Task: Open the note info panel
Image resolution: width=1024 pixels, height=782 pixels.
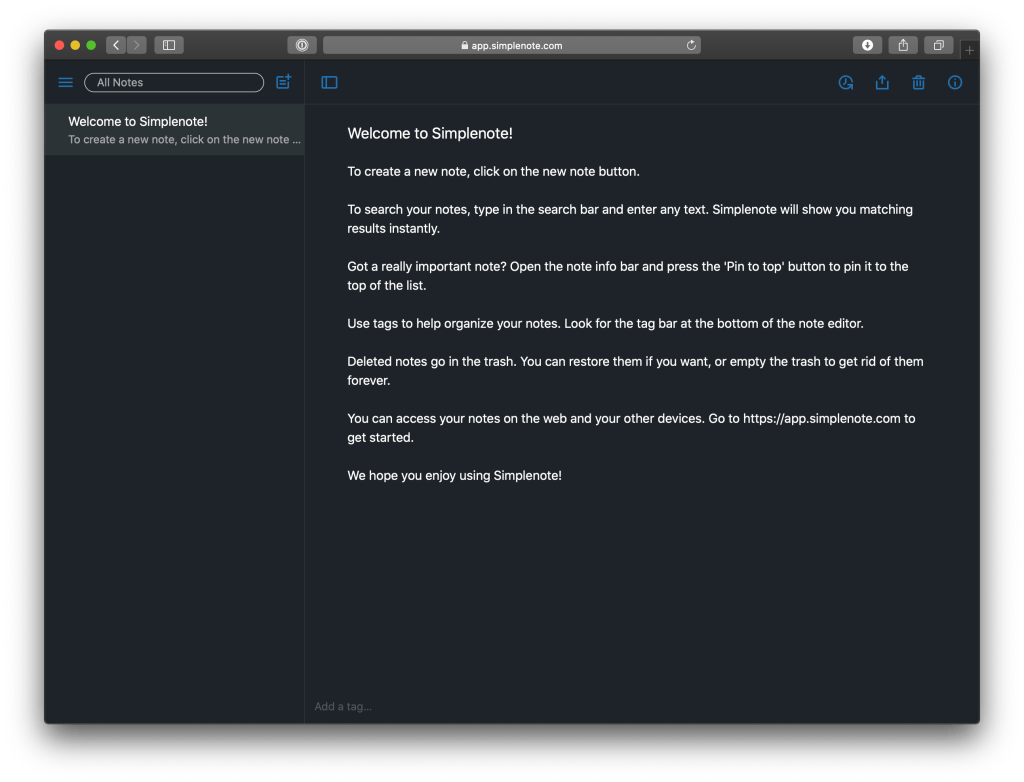Action: [955, 82]
